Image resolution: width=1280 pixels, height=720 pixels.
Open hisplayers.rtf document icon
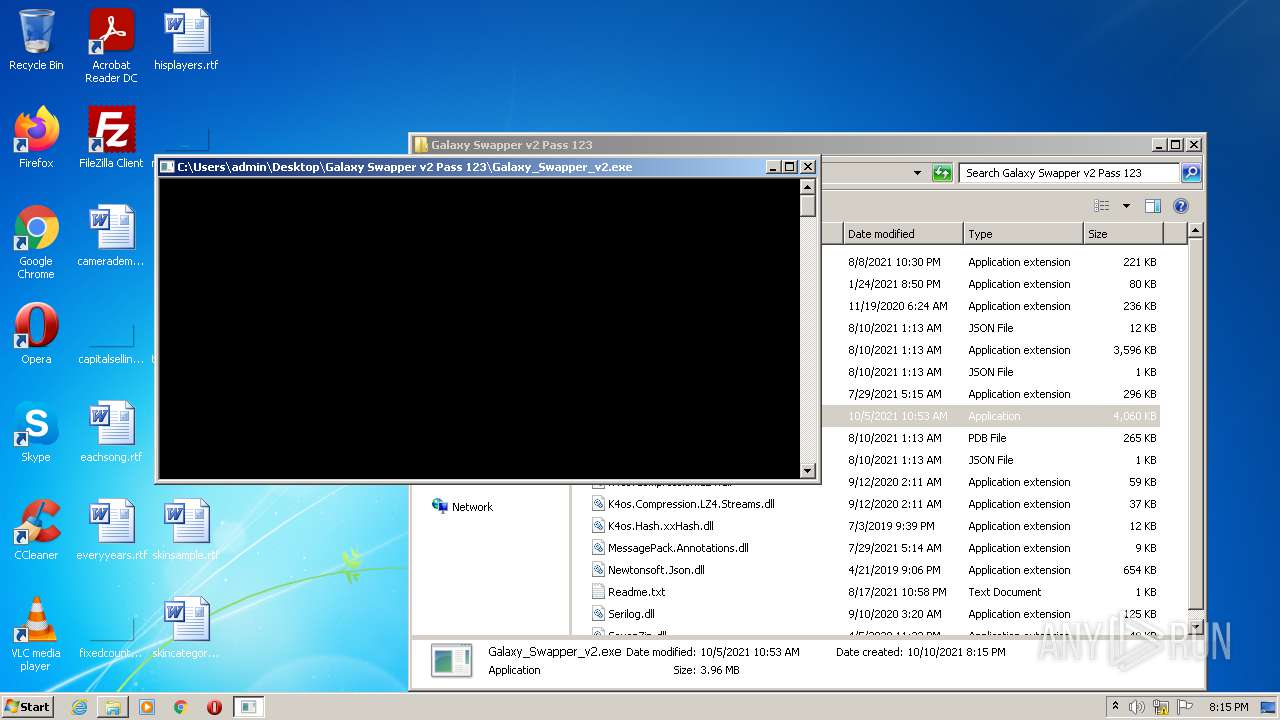(186, 40)
